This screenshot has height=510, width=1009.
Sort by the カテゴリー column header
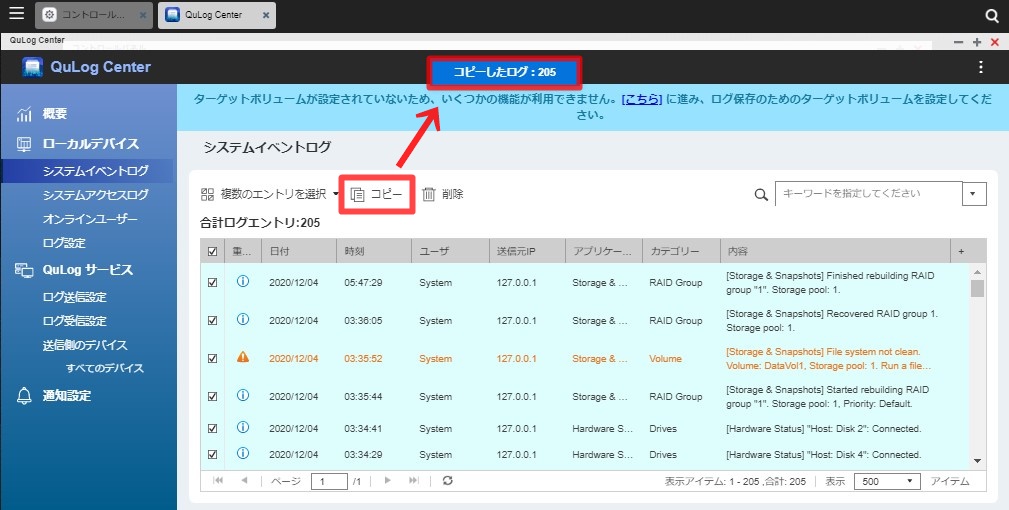click(681, 251)
